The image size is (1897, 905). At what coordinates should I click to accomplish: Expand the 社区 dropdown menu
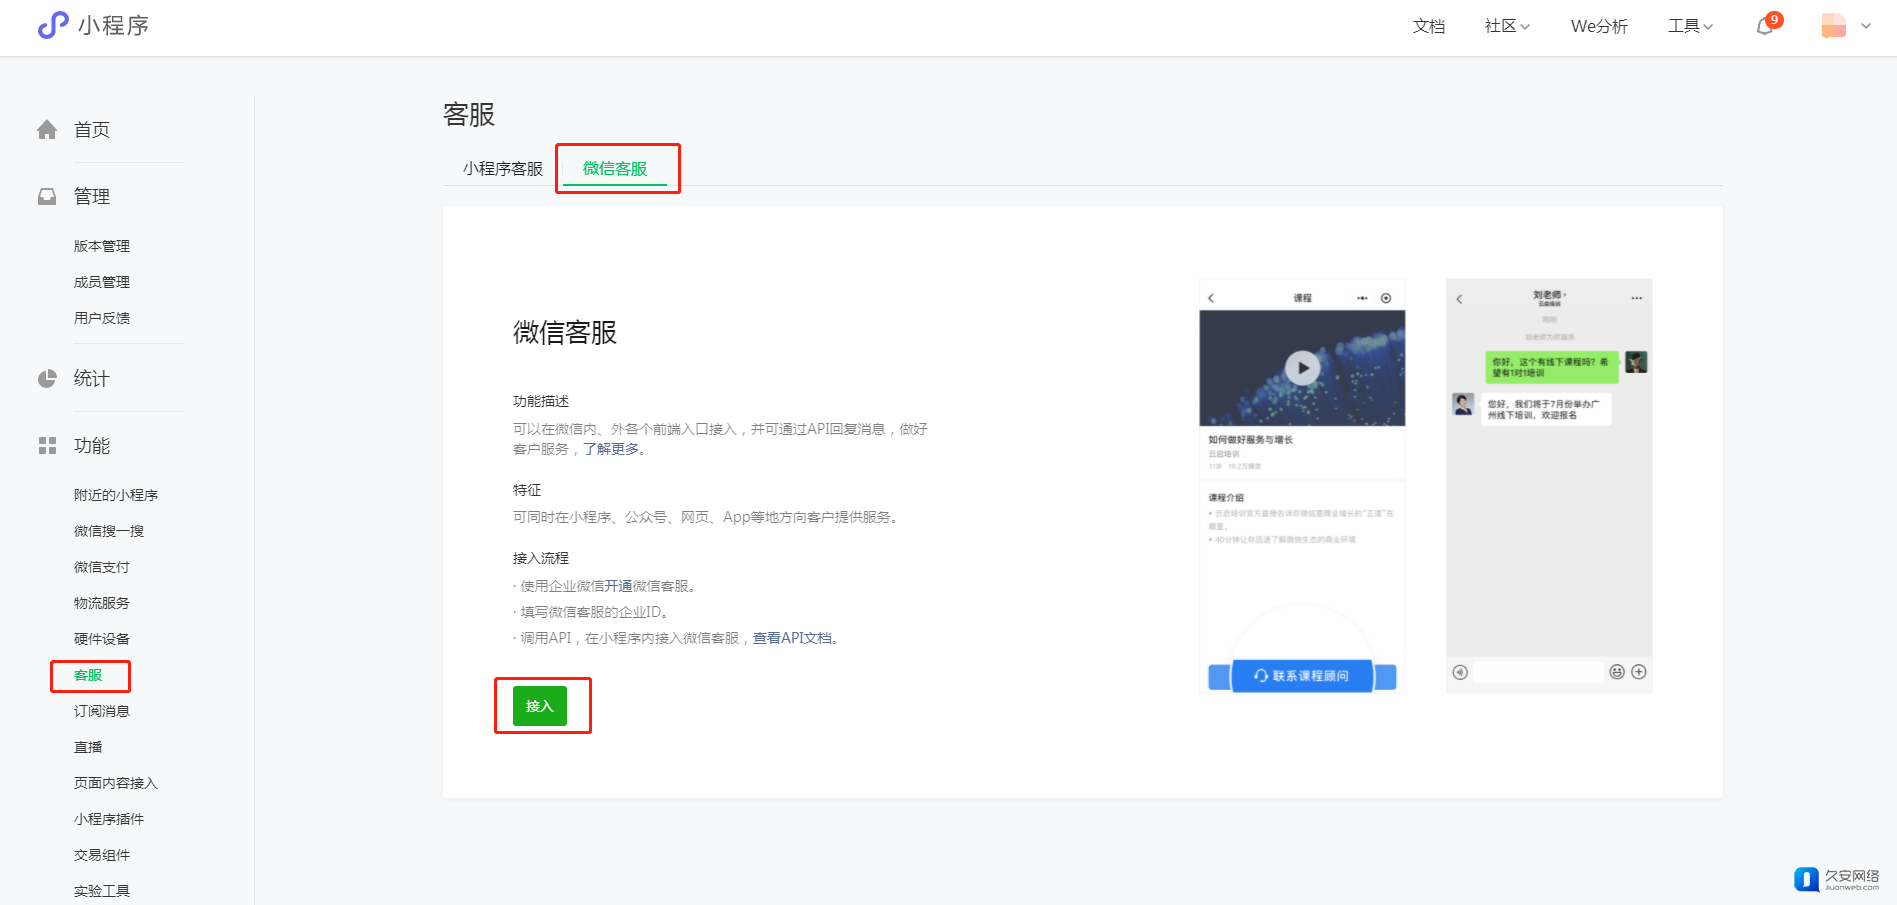click(x=1506, y=26)
